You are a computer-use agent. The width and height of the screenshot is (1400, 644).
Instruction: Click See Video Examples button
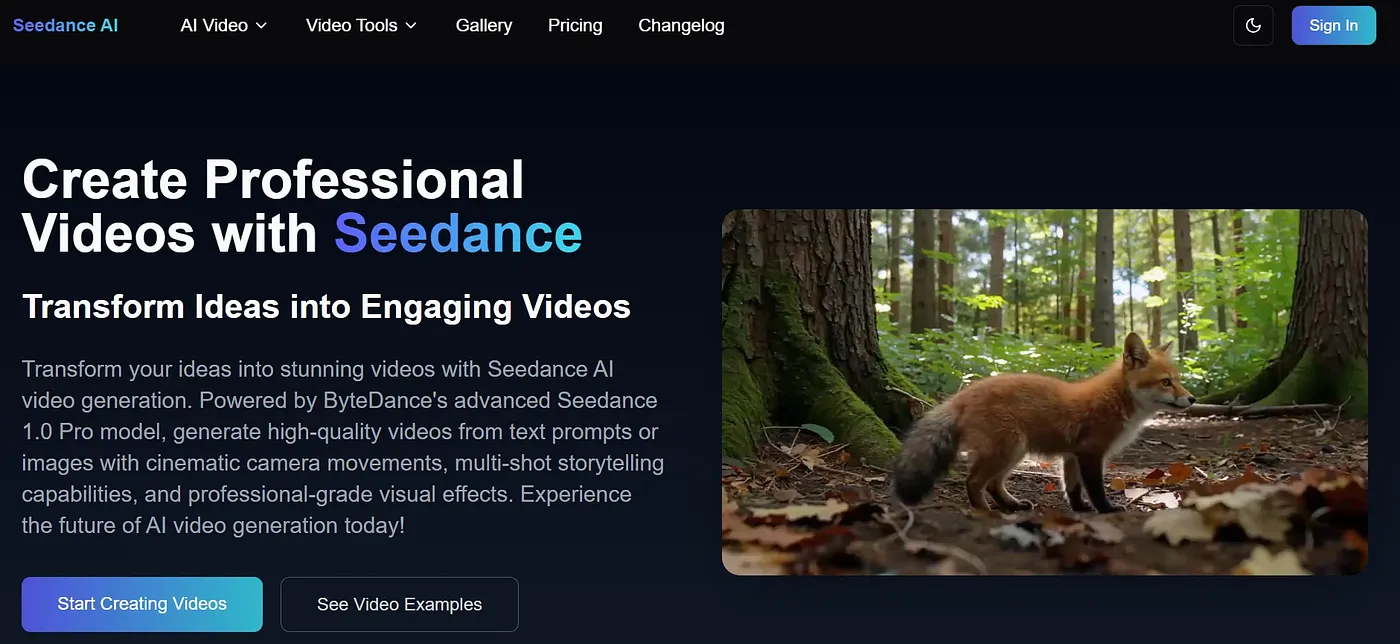[x=399, y=604]
